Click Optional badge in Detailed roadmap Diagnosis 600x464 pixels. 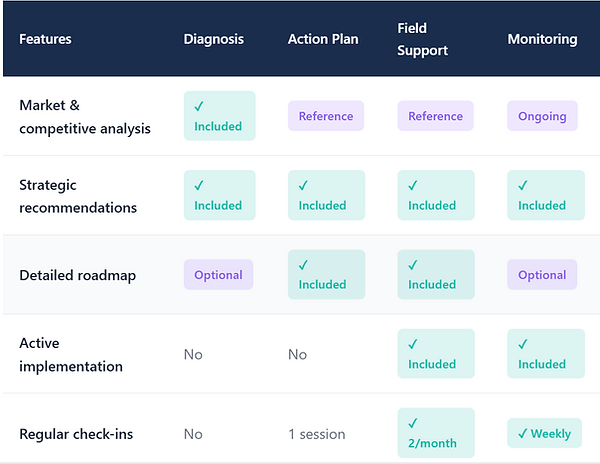click(x=218, y=275)
